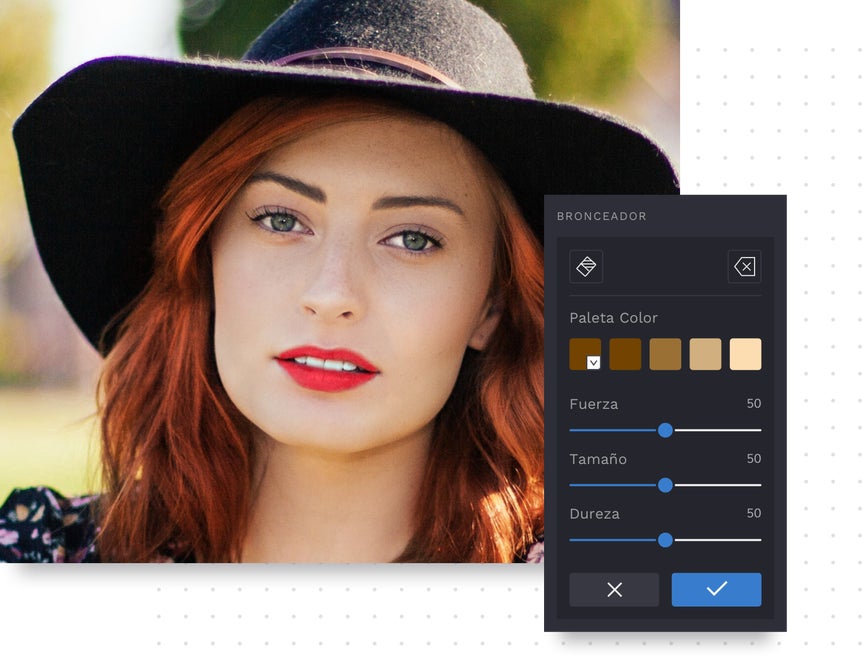The width and height of the screenshot is (863, 657).
Task: Open the dropdown arrow on first swatch
Action: click(x=593, y=362)
